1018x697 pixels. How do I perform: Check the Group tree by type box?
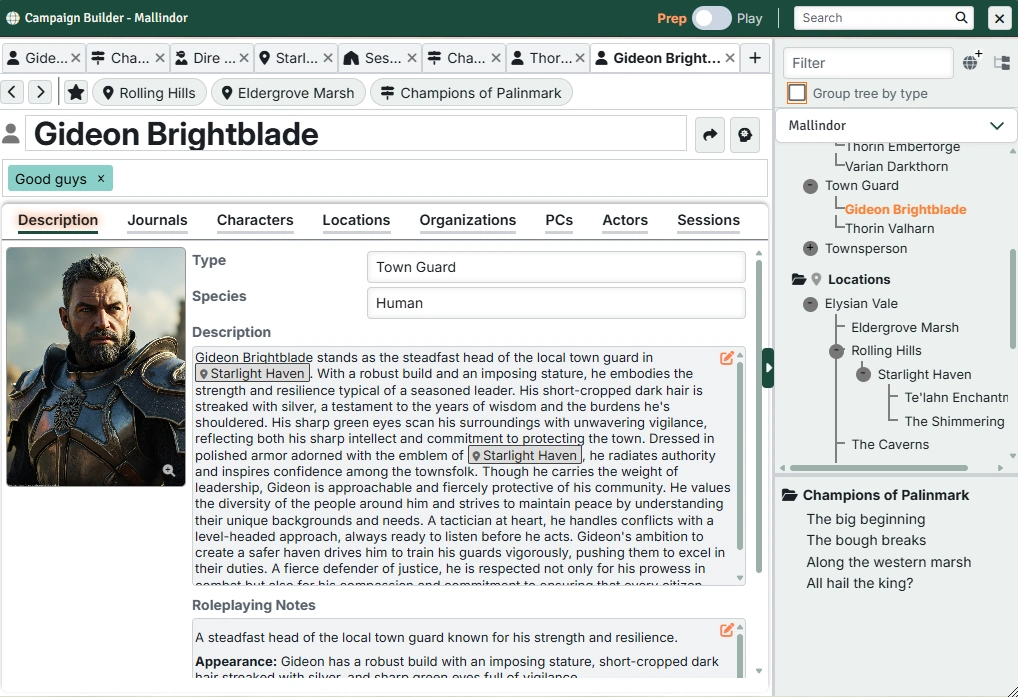click(x=797, y=93)
